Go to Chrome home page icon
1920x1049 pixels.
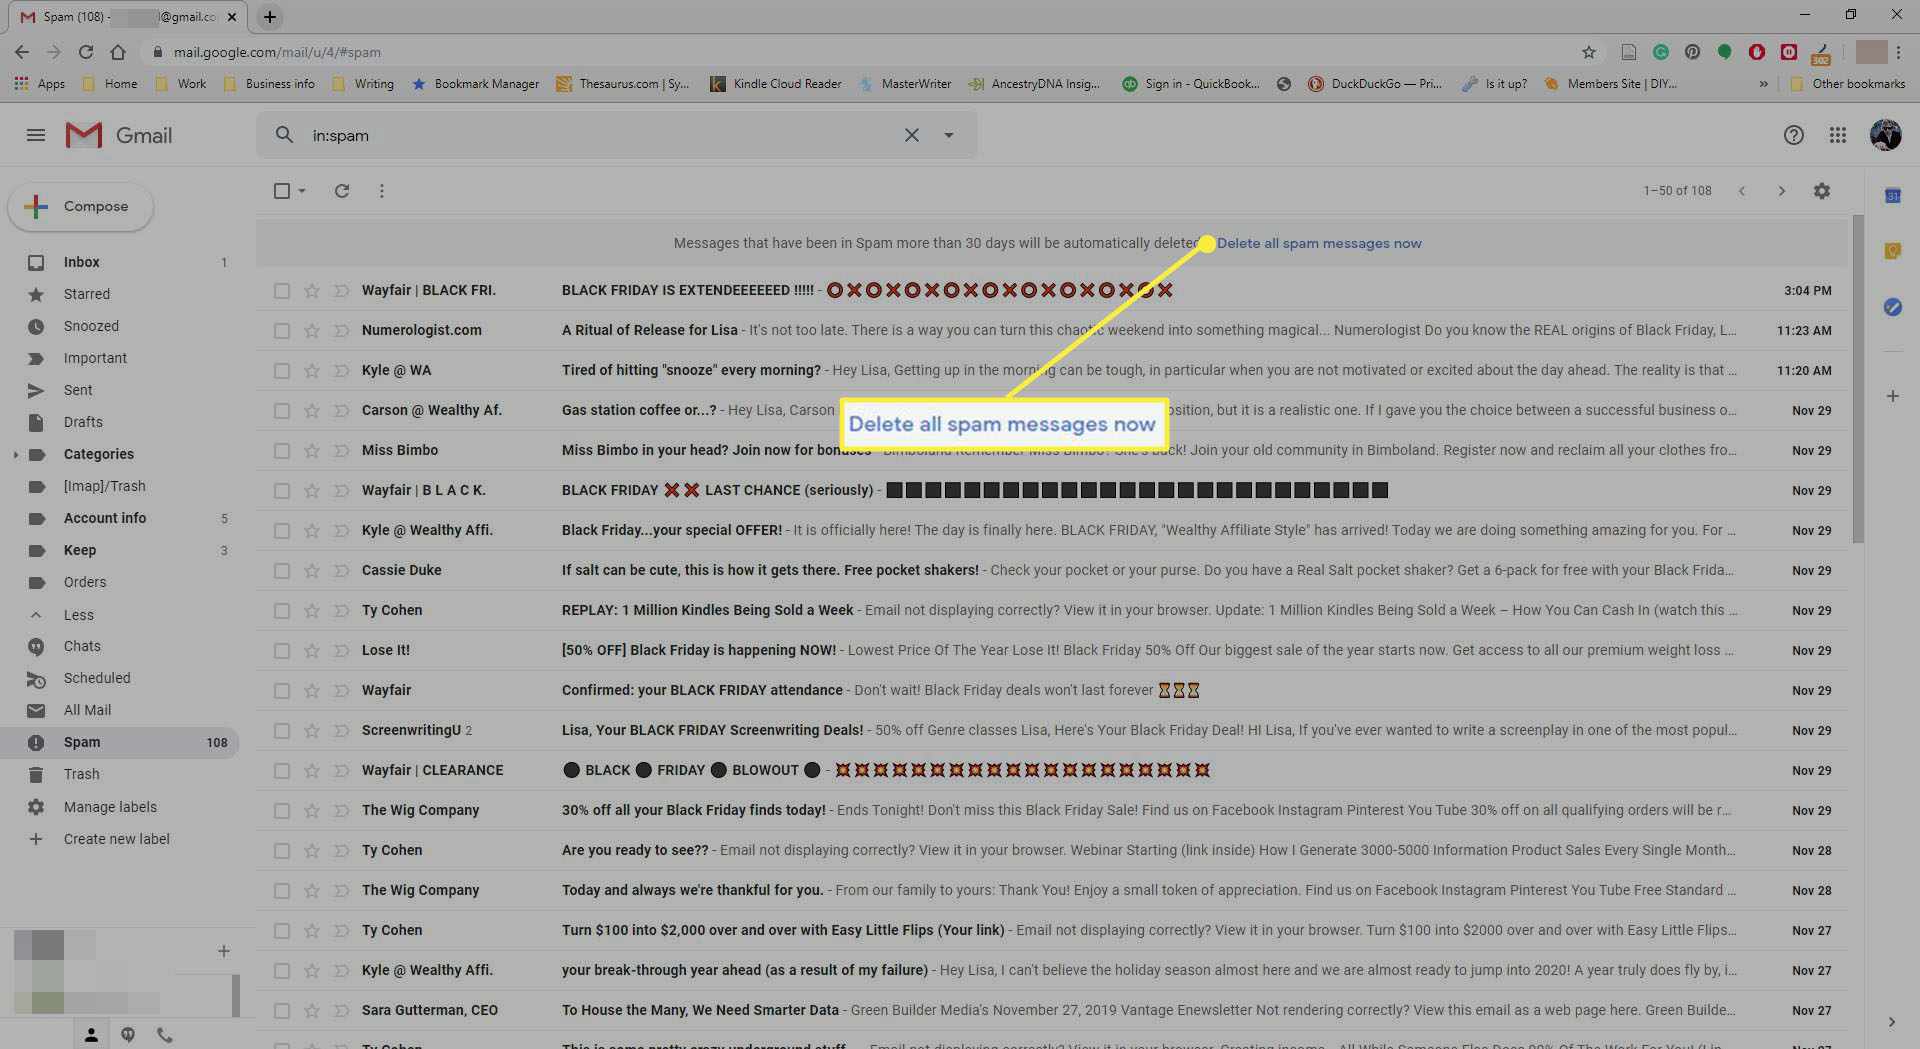click(118, 52)
